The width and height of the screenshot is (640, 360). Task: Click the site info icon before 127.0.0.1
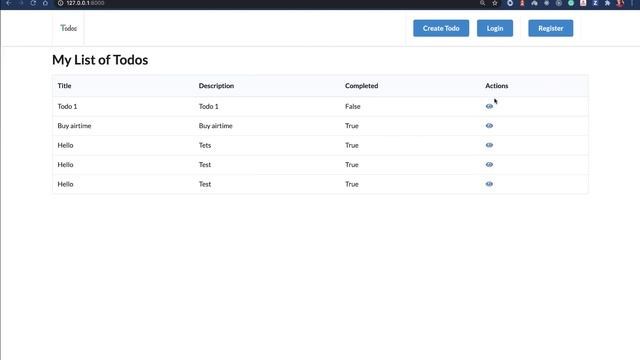(x=60, y=3)
